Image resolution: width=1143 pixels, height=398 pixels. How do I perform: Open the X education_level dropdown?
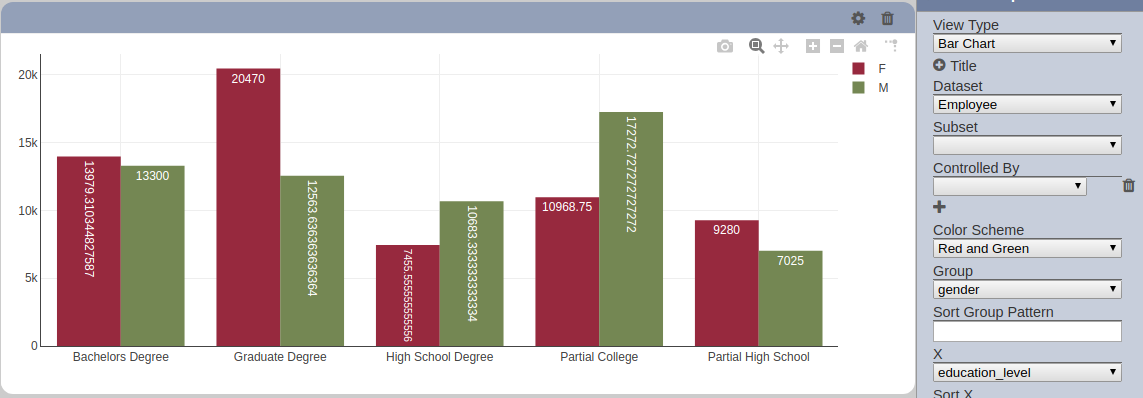[1027, 372]
